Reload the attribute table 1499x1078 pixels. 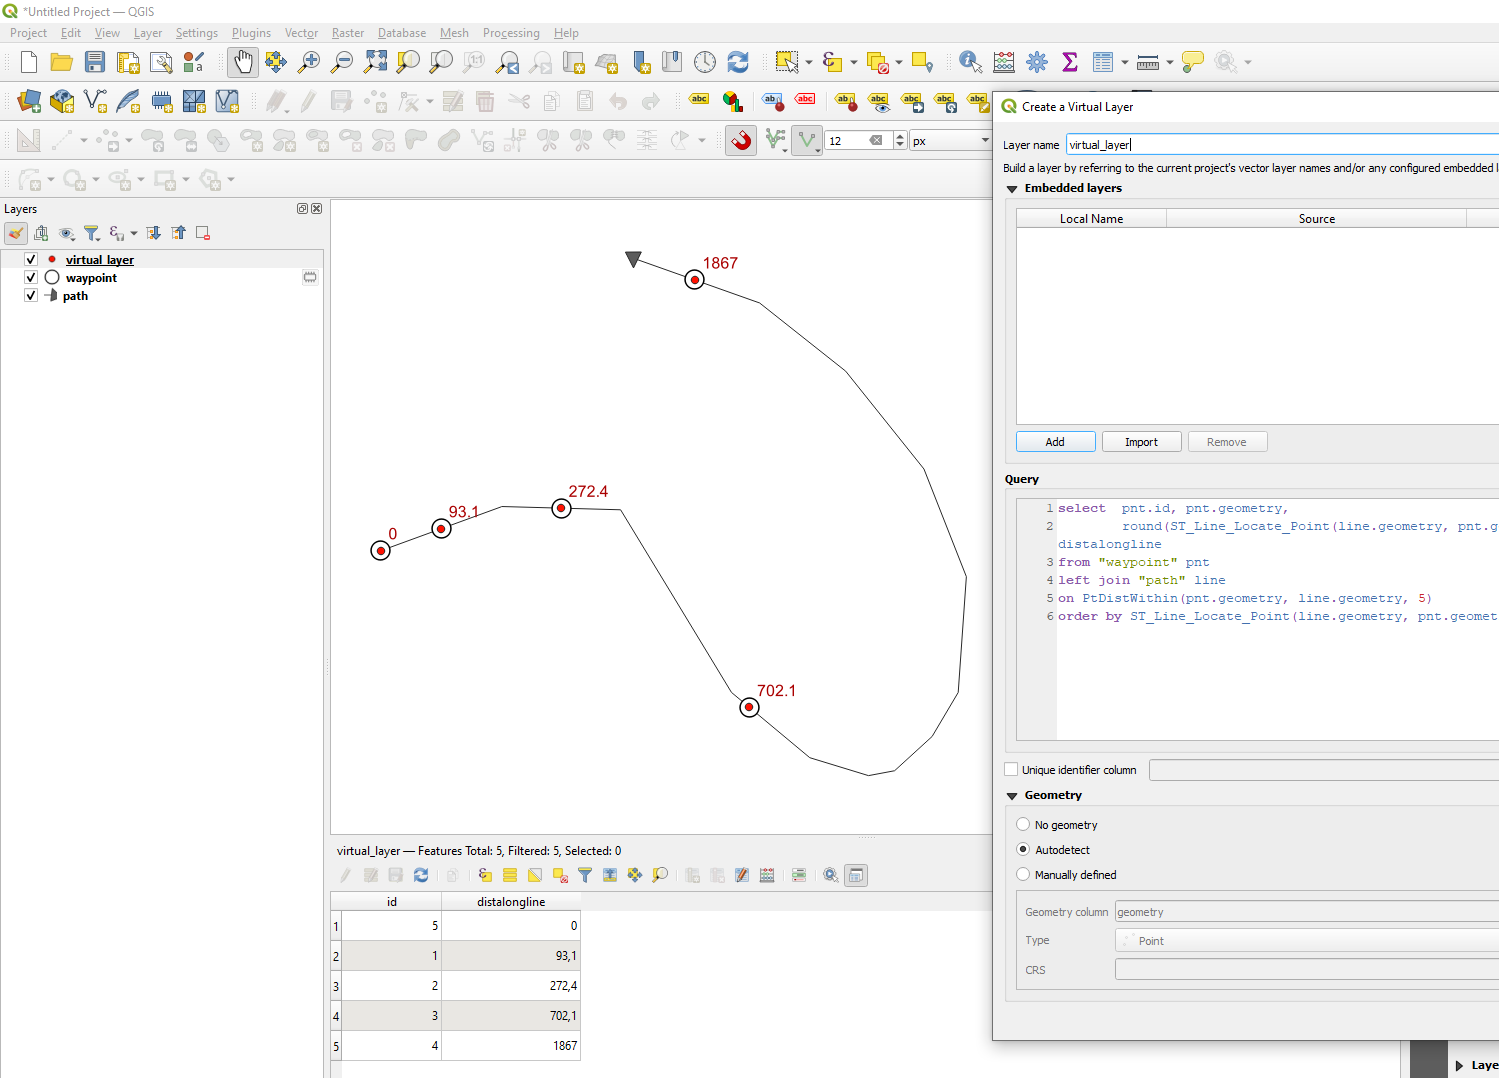pos(421,875)
